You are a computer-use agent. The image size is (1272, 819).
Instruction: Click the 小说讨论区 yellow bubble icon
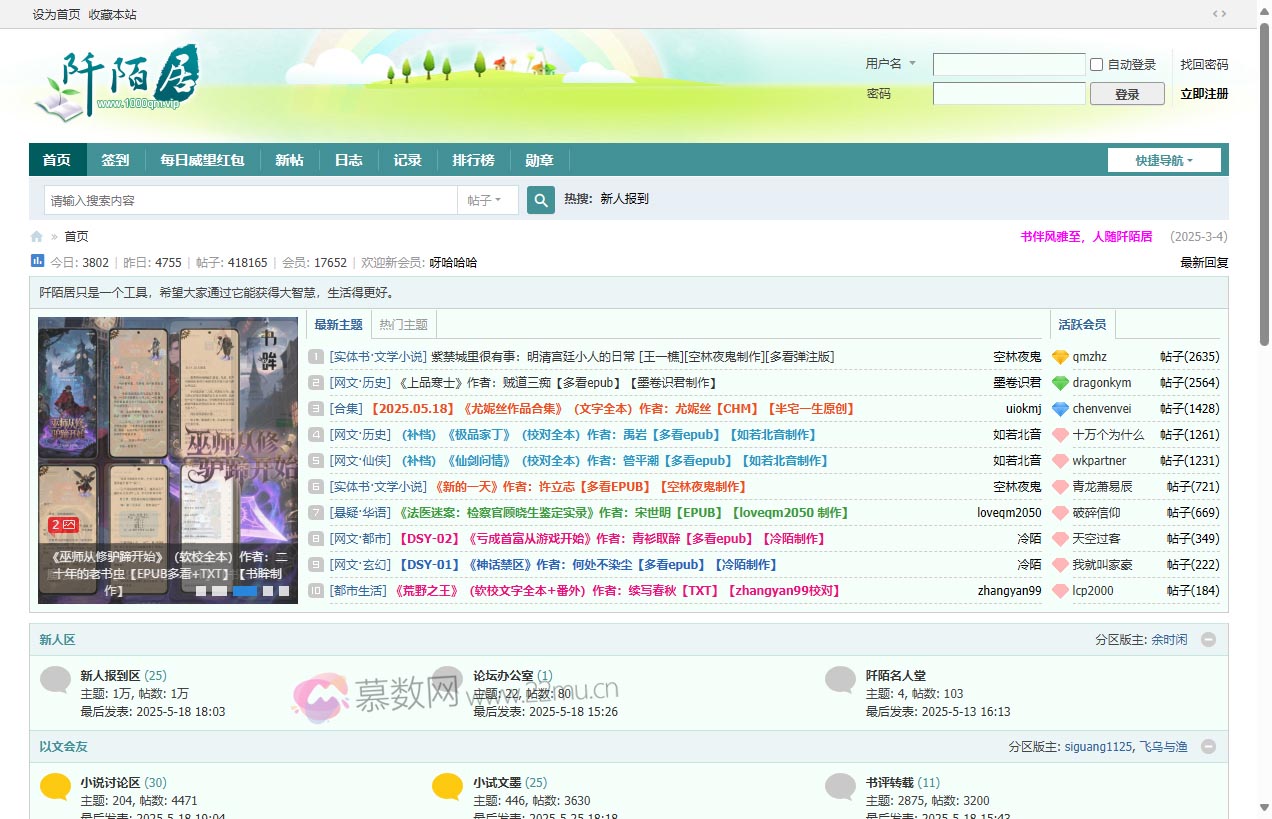tap(55, 787)
